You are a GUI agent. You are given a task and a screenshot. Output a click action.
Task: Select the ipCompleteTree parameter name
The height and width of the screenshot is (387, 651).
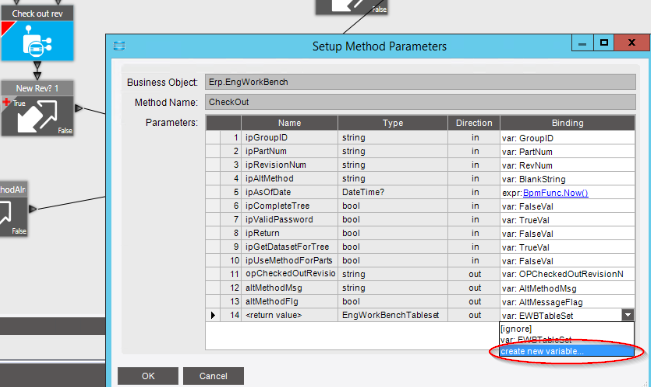[289, 206]
